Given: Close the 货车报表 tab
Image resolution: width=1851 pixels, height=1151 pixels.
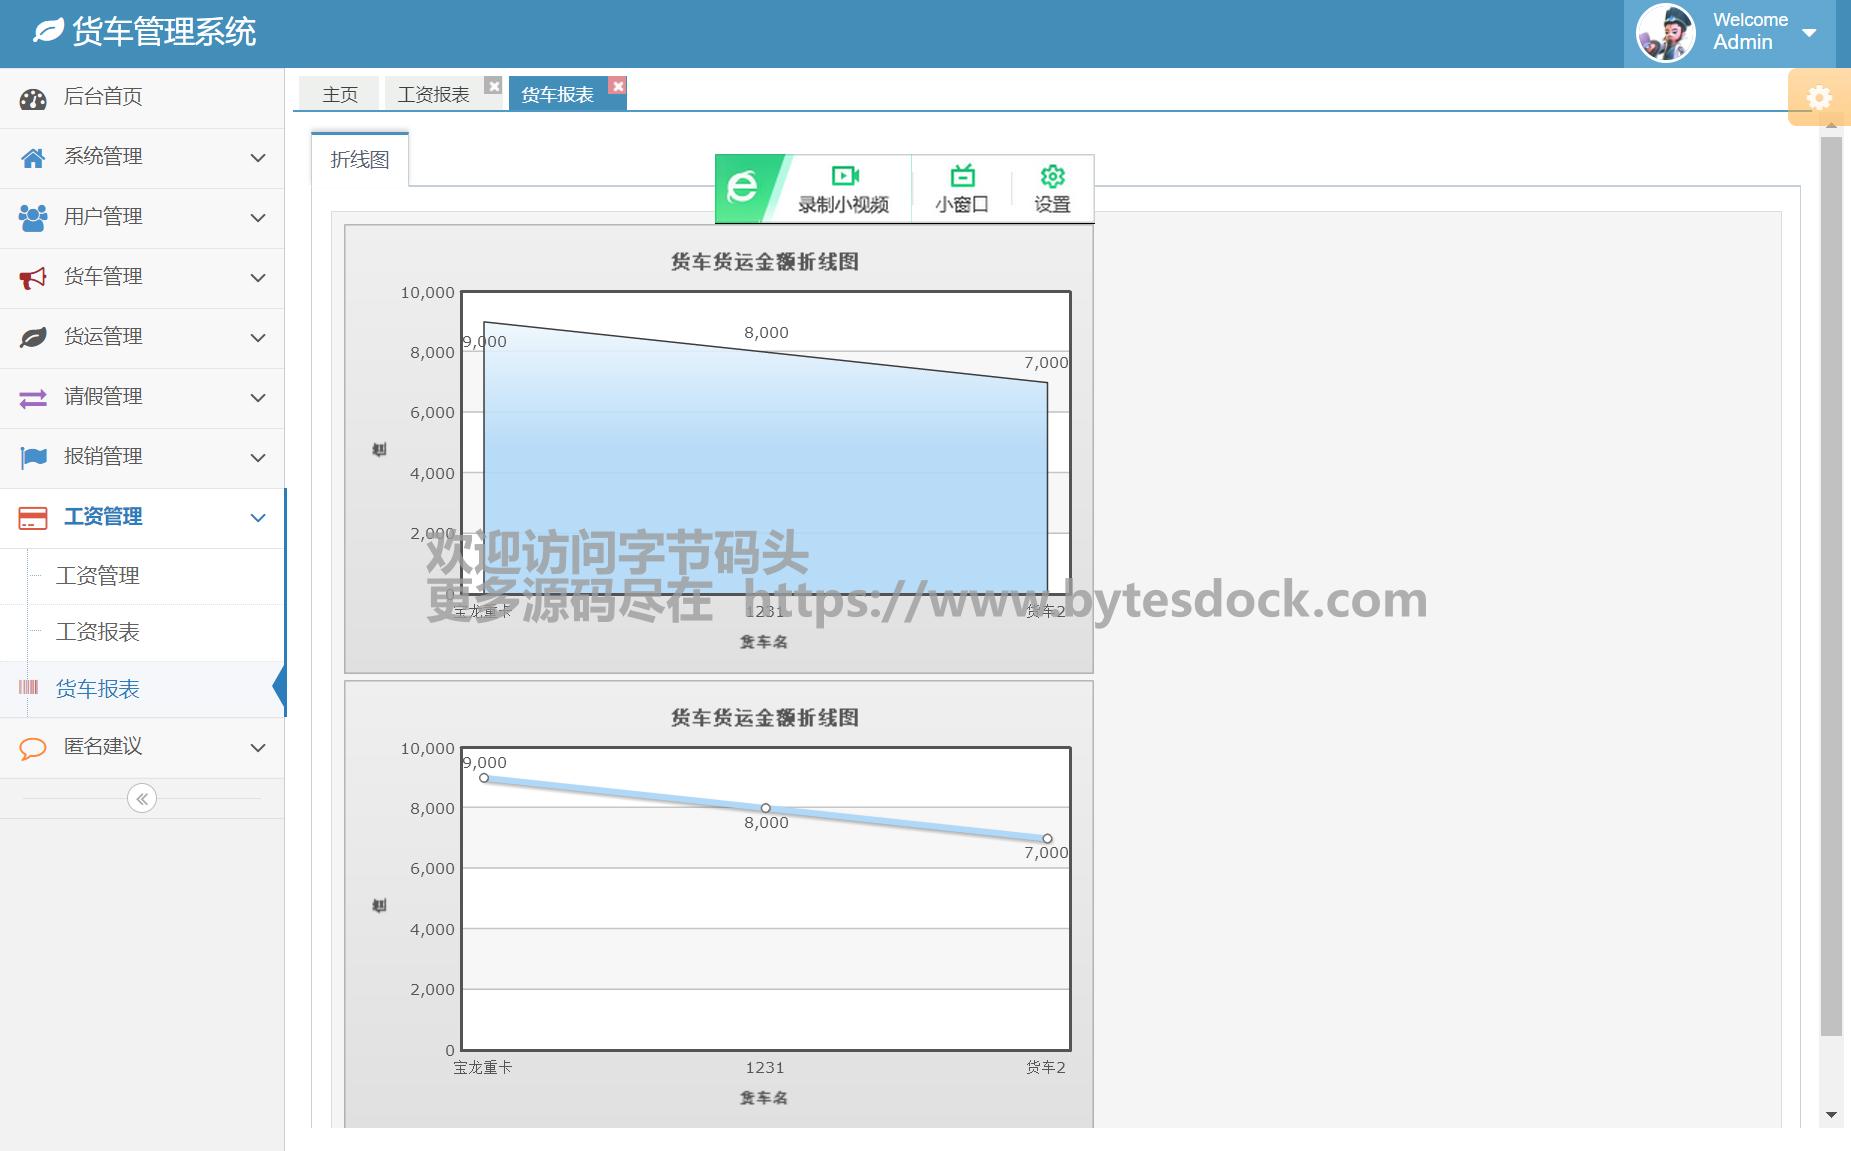Looking at the screenshot, I should 618,86.
